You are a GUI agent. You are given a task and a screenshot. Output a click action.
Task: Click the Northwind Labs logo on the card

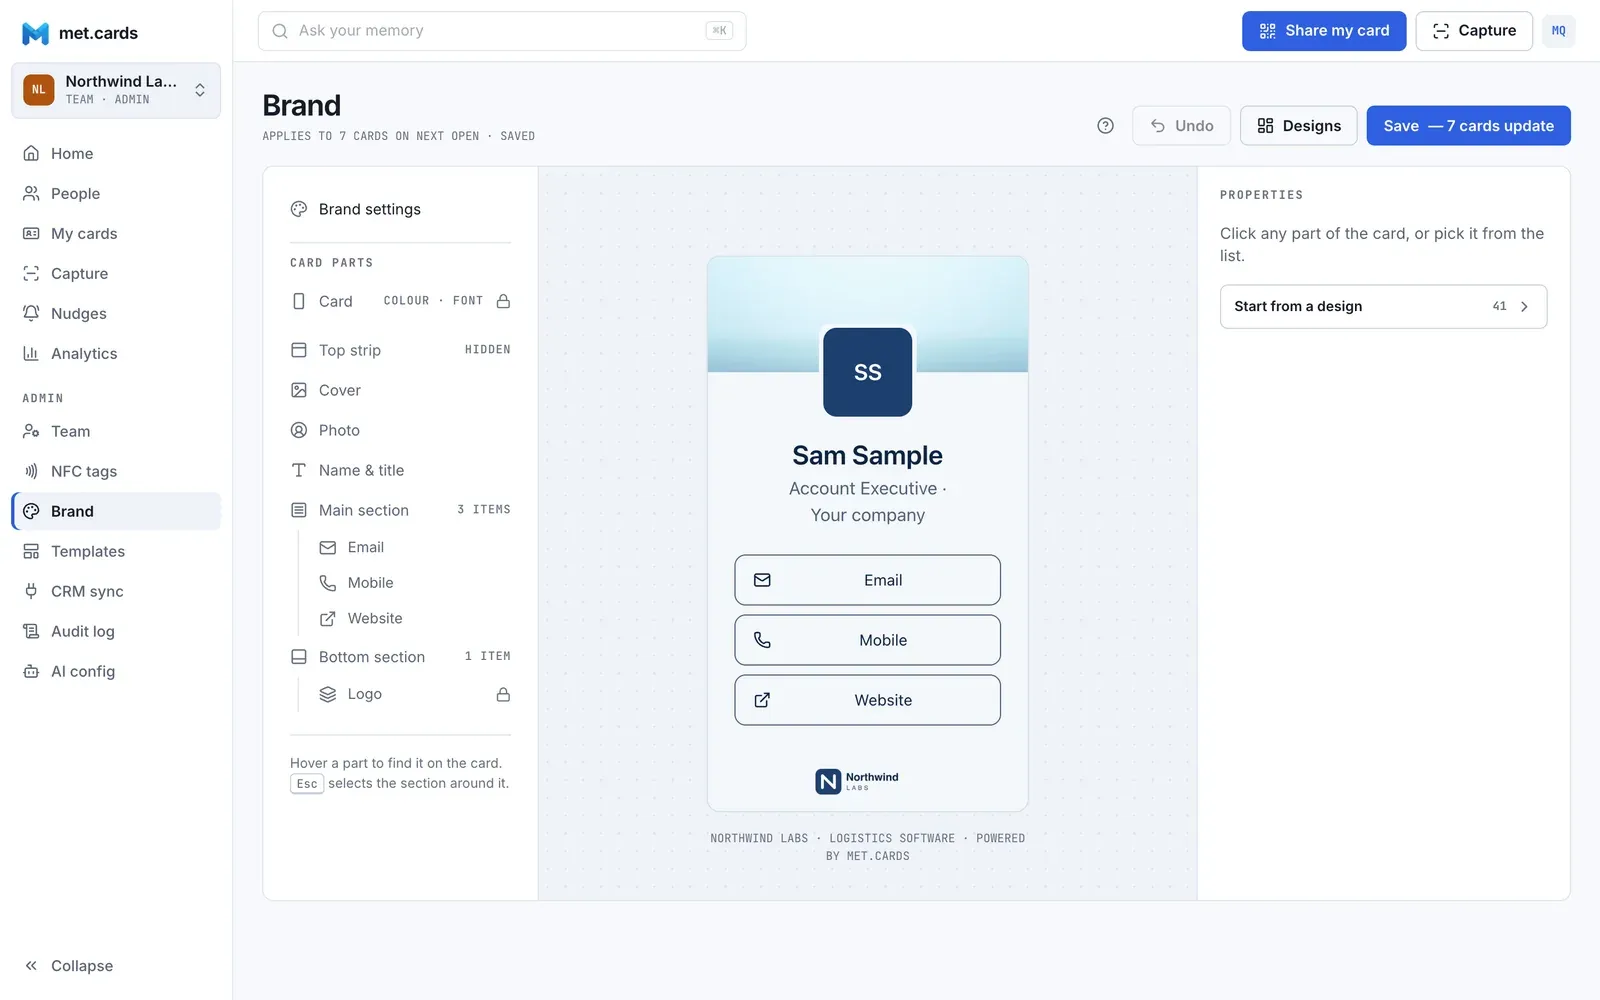pyautogui.click(x=857, y=781)
